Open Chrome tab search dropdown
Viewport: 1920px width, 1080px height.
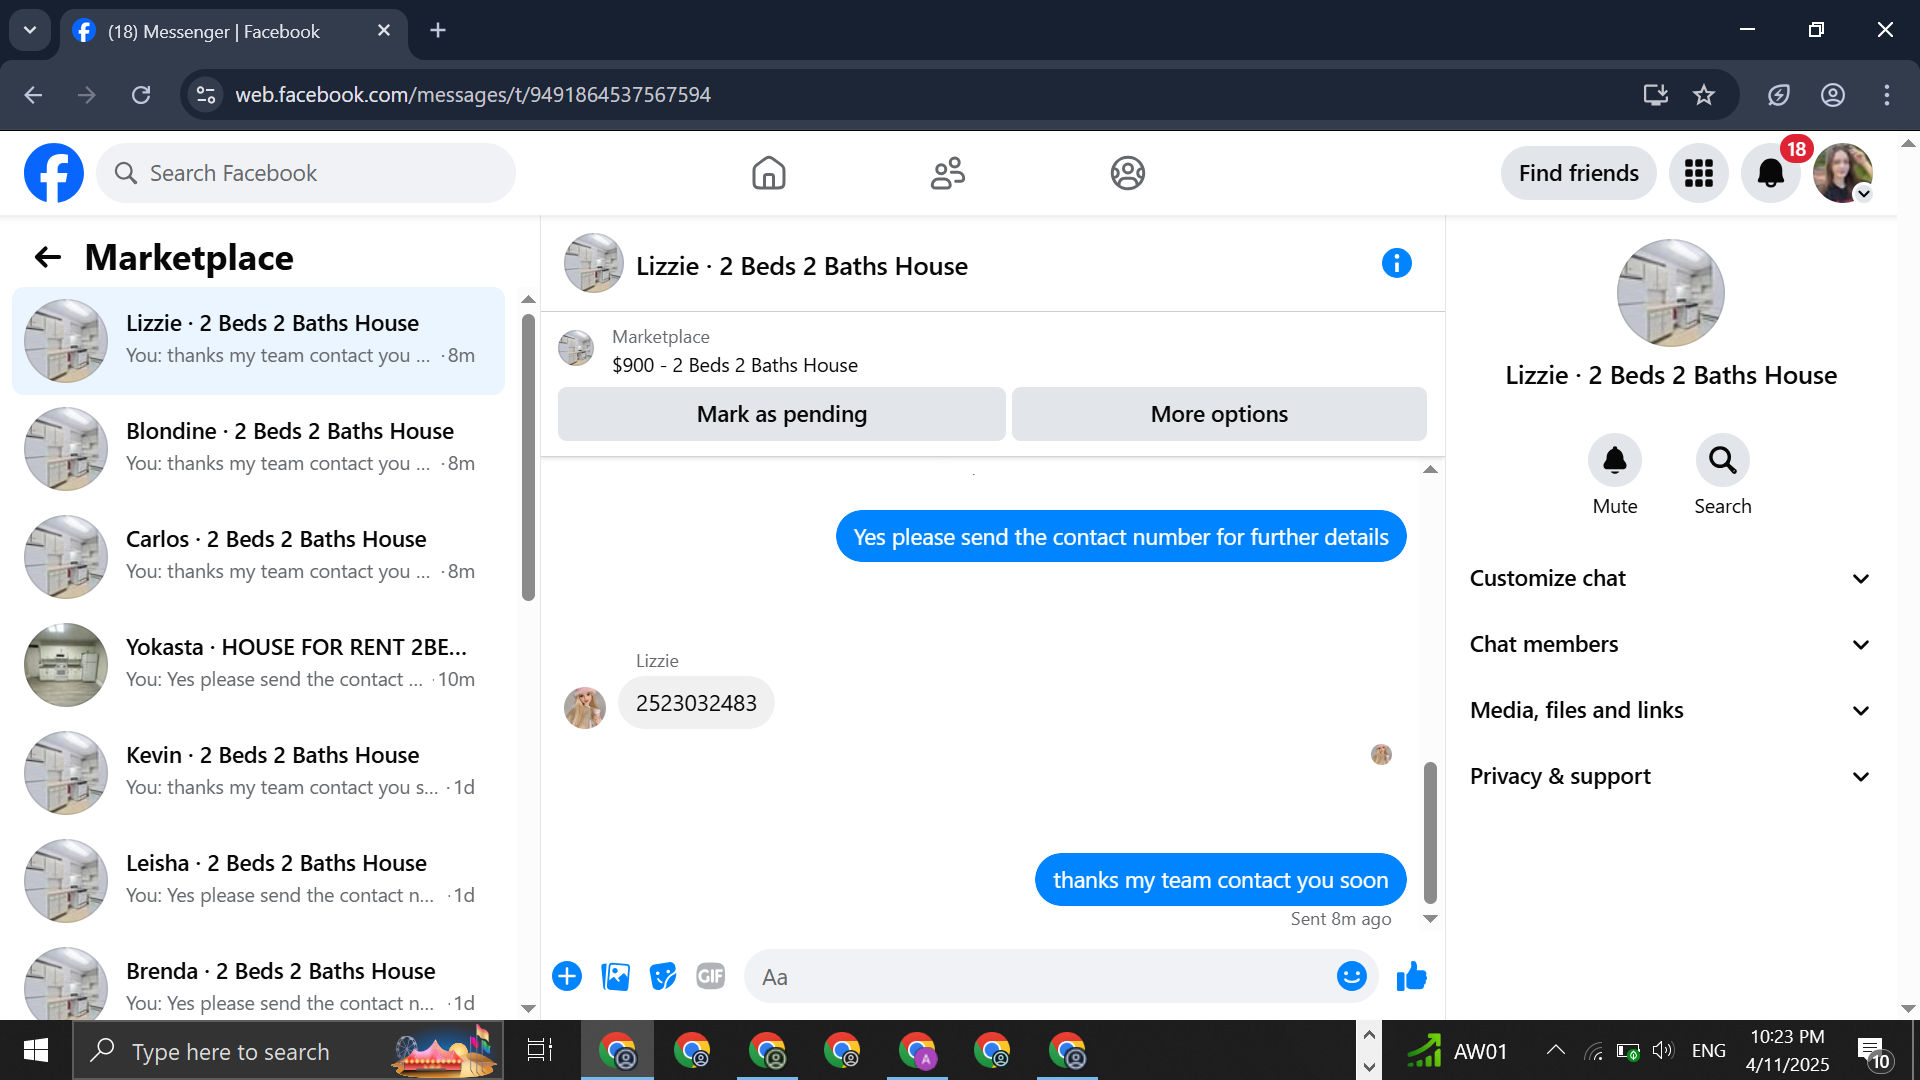click(x=30, y=30)
